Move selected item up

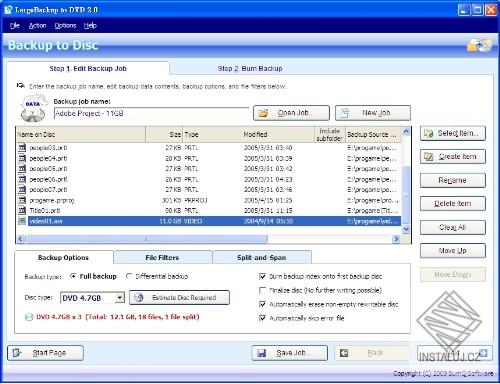453,251
